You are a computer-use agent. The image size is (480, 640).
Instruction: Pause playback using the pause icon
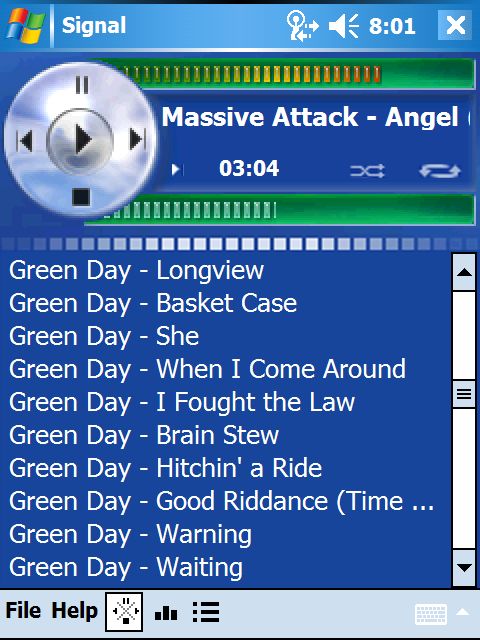point(82,85)
